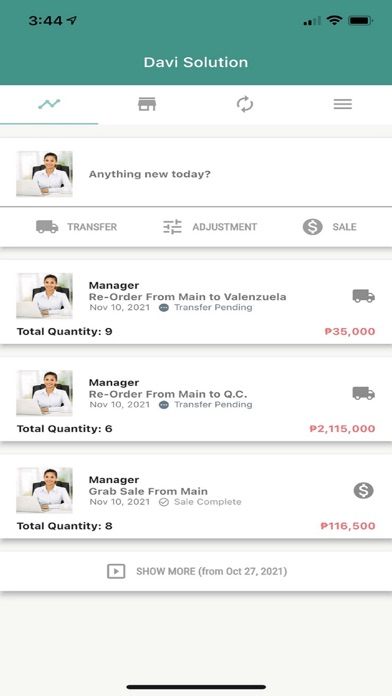Screen dimensions: 392x696
Task: Click the Sale Complete check status
Action: tap(200, 502)
